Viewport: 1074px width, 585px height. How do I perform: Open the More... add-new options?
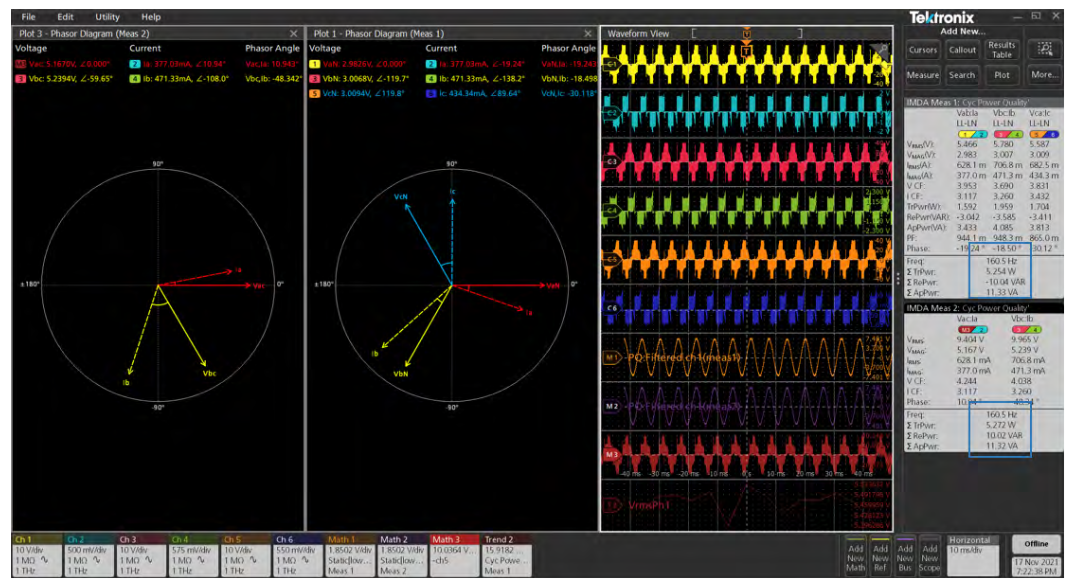click(x=1045, y=75)
